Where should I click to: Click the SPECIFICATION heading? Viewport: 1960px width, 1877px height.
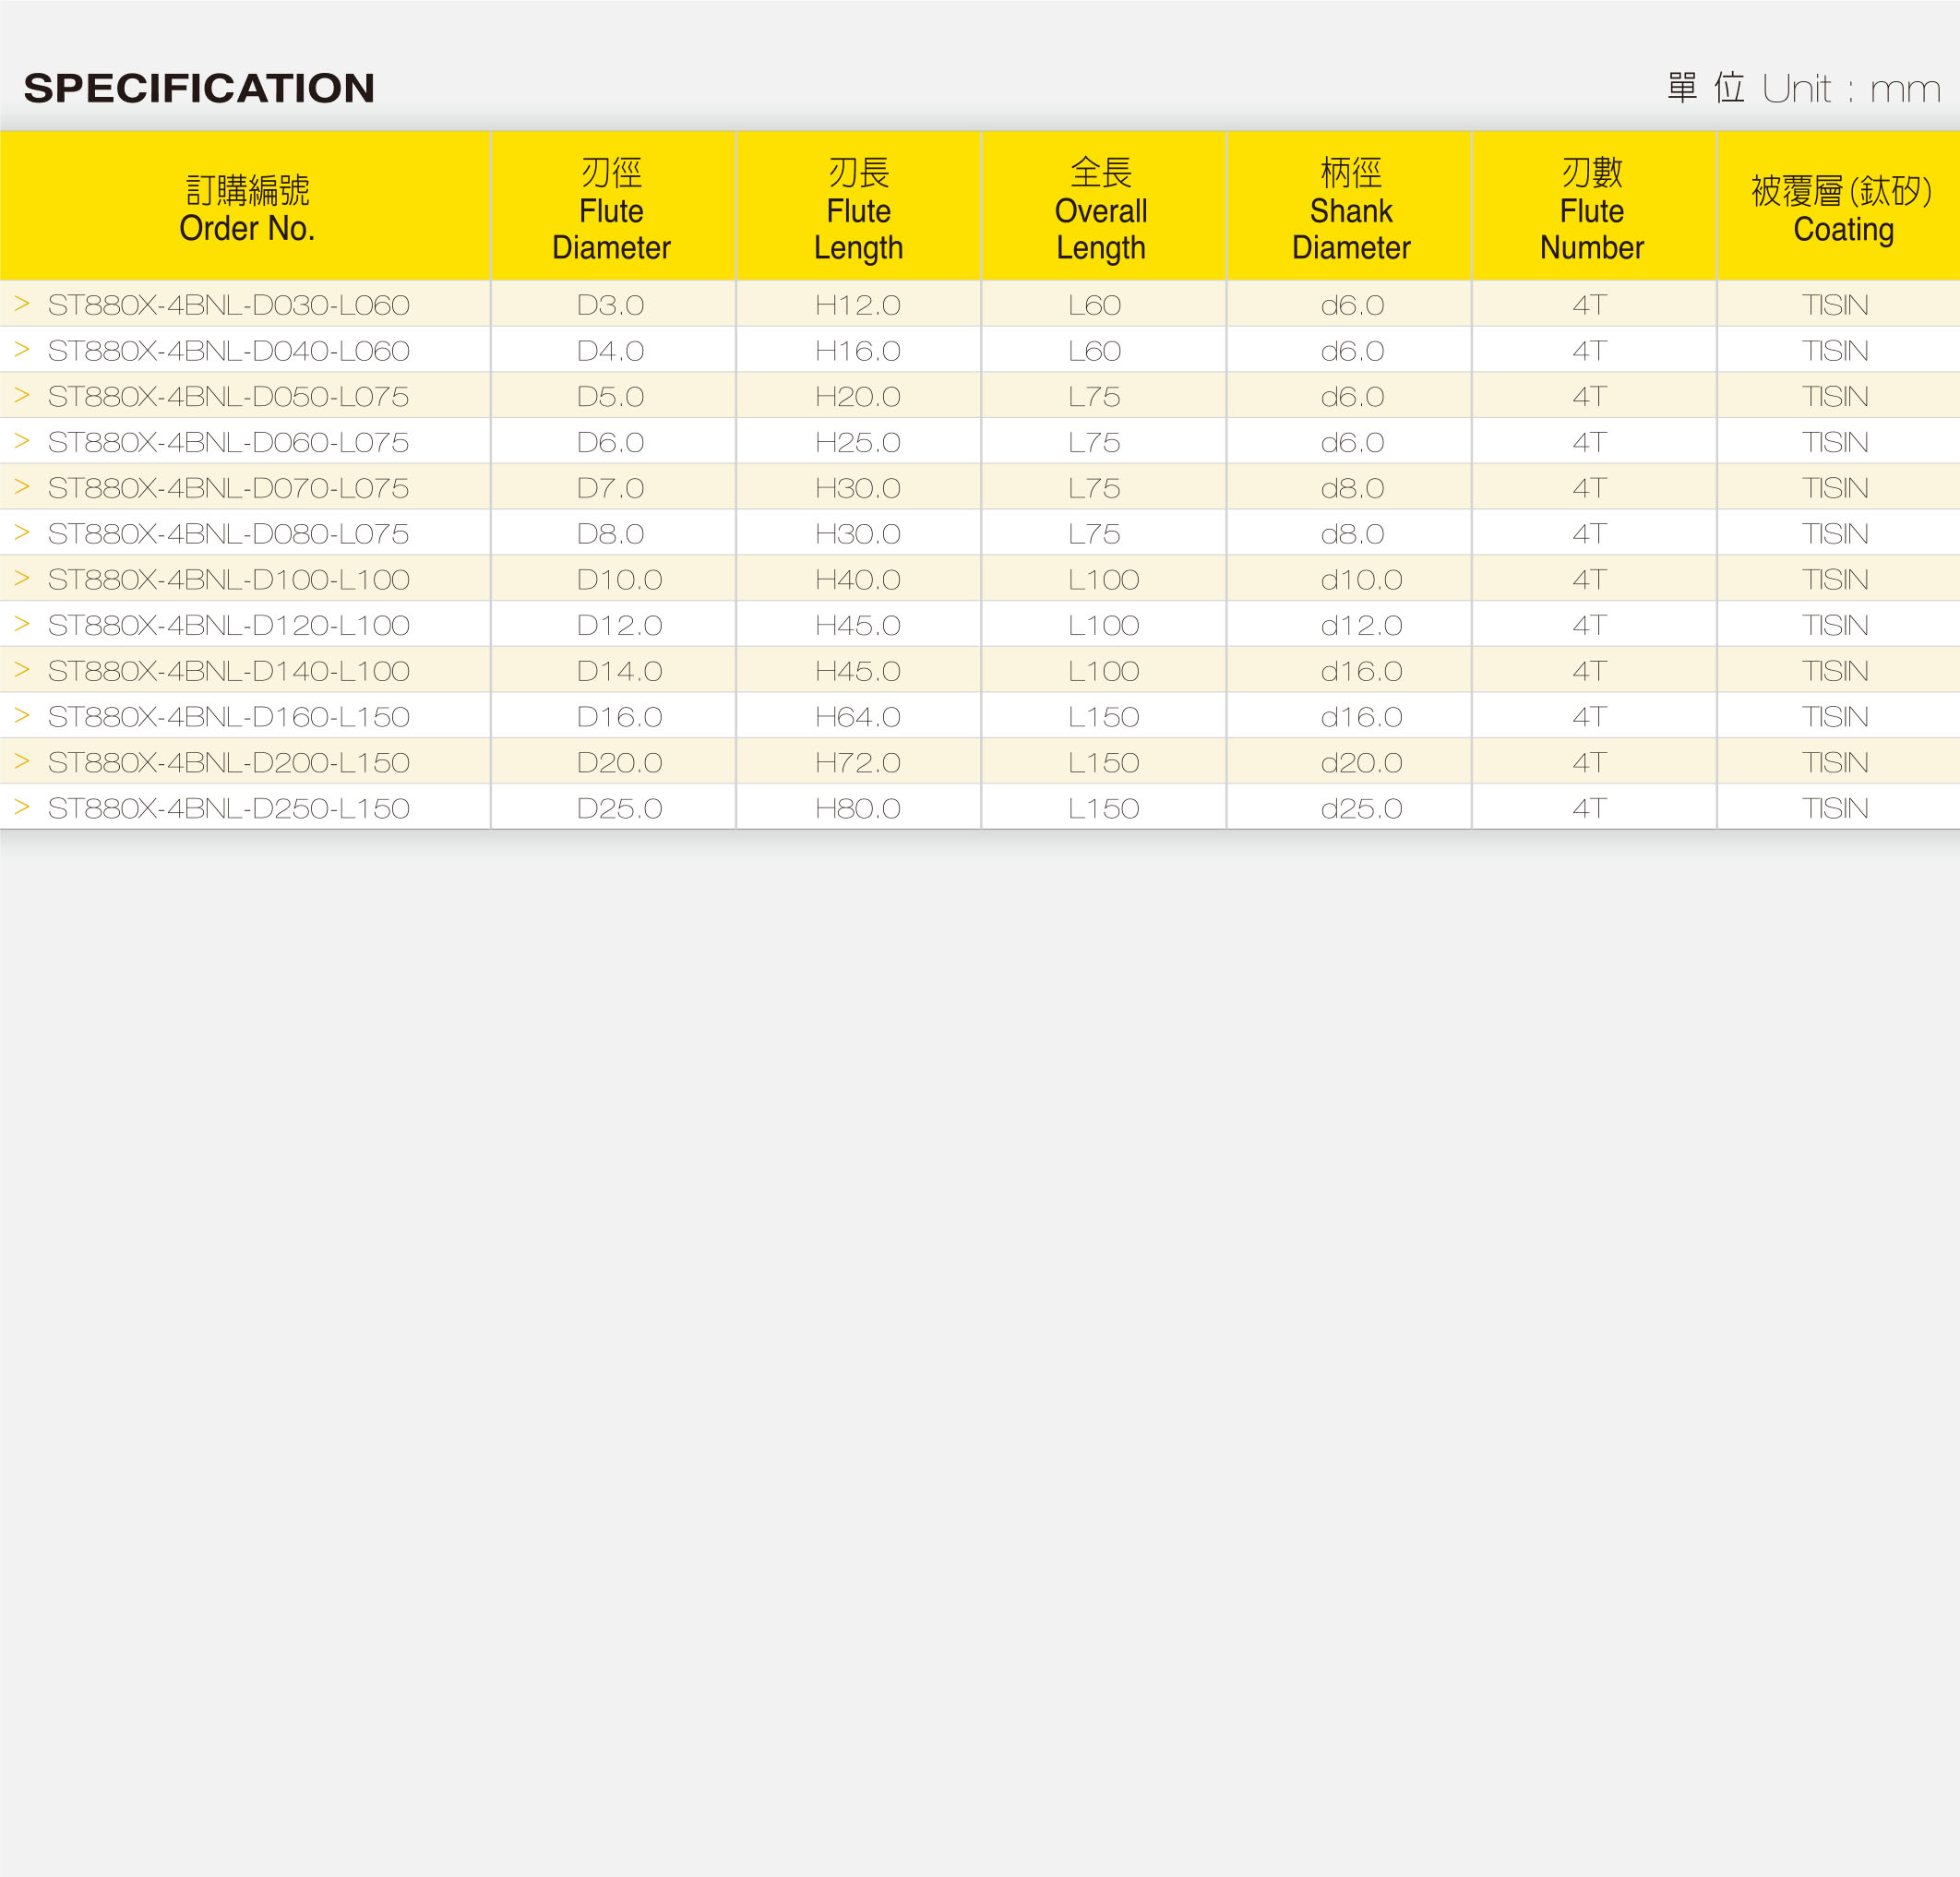199,88
